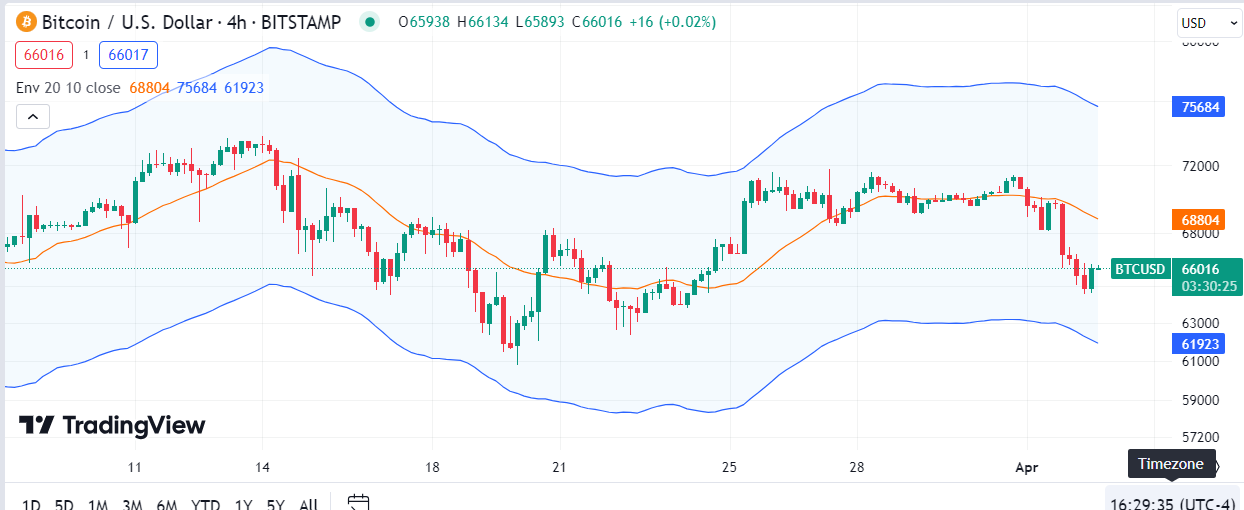Click the upper band 75684 price label

pos(1199,107)
